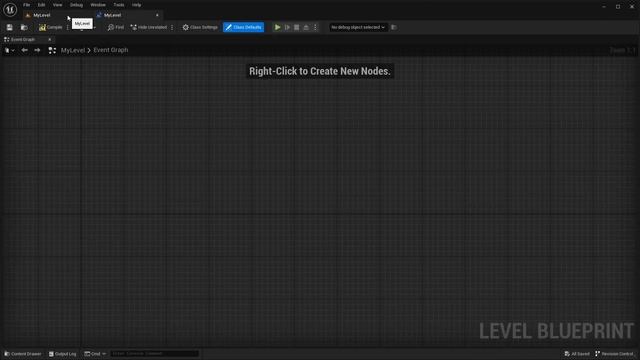Viewport: 640px width, 360px height.
Task: Select the Event Graph tab
Action: point(23,40)
